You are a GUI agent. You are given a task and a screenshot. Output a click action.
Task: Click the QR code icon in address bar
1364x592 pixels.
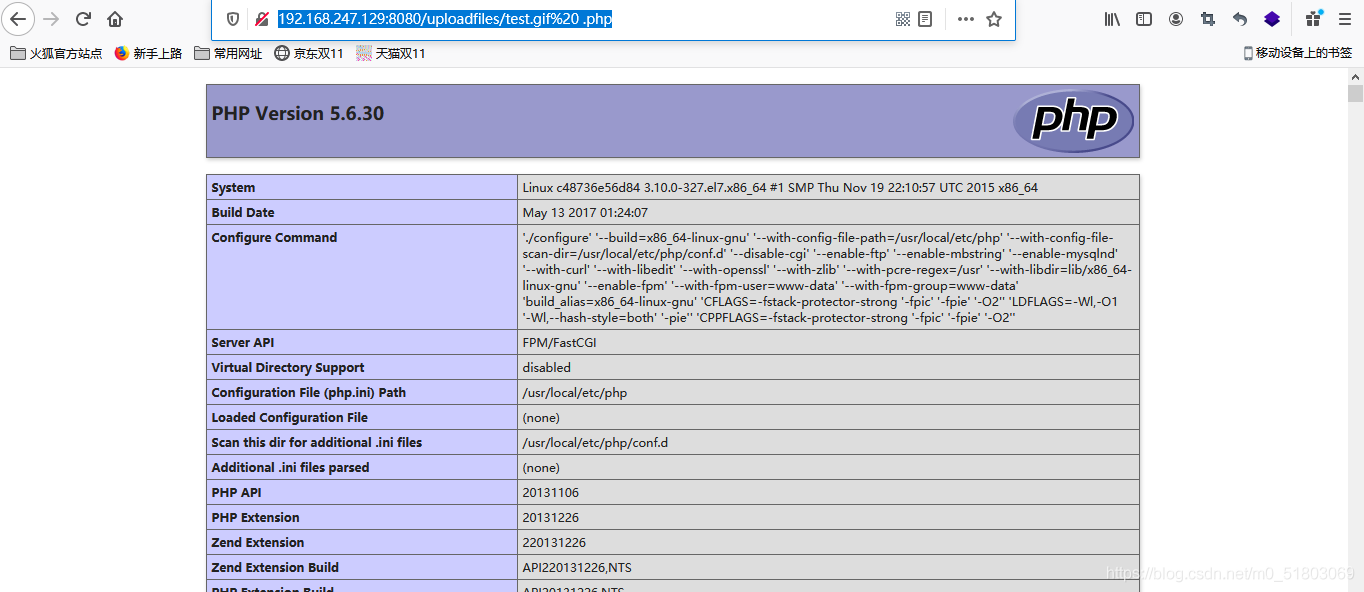(903, 19)
